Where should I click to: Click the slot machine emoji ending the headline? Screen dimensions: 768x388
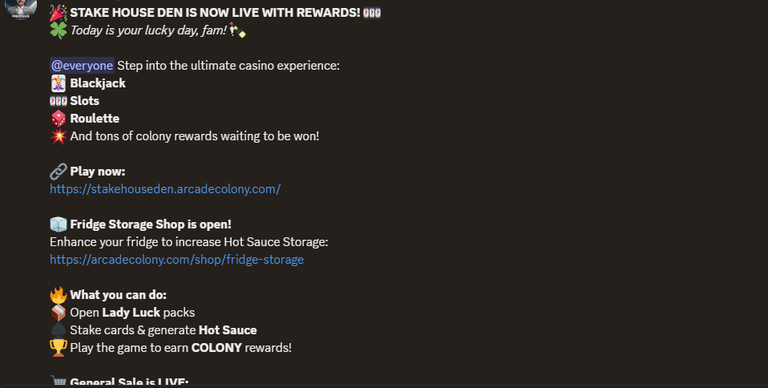point(372,13)
